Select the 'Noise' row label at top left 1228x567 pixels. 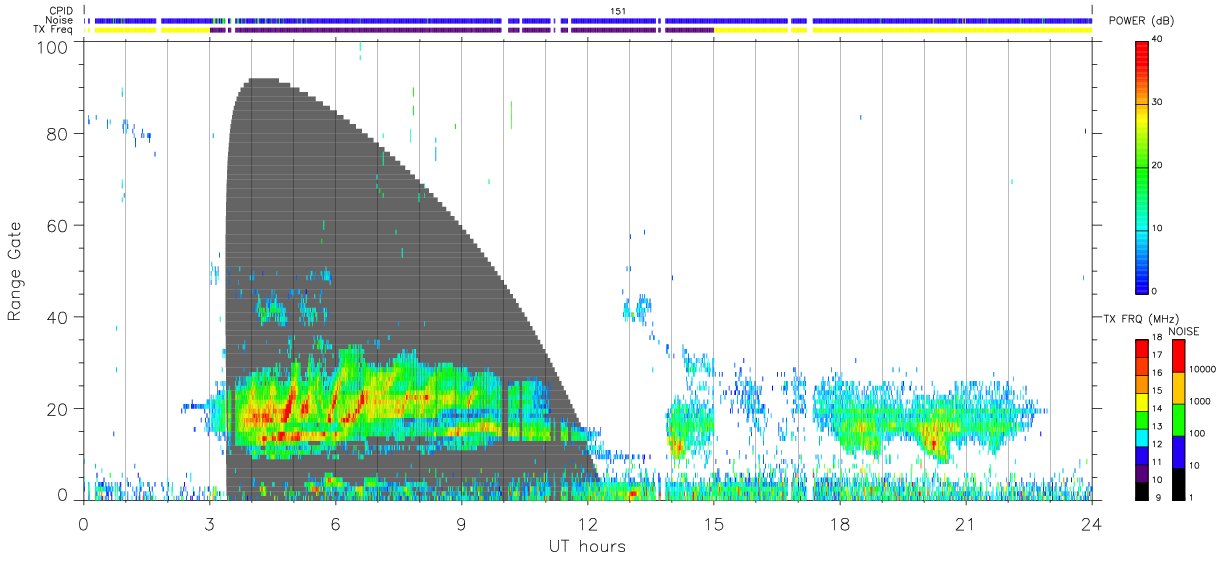(x=60, y=20)
